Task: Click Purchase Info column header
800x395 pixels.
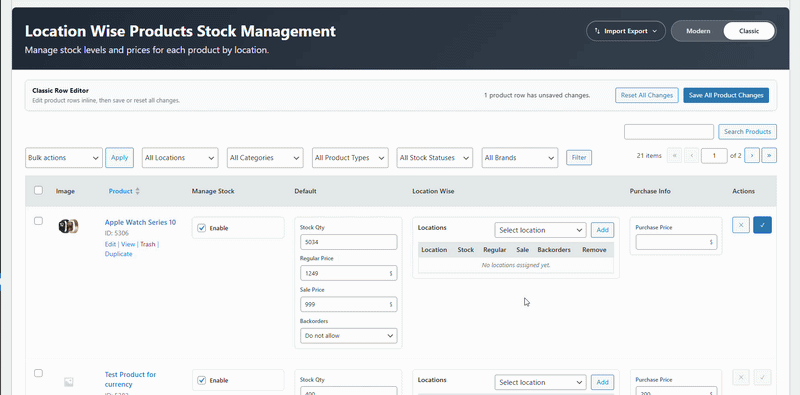Action: (650, 191)
